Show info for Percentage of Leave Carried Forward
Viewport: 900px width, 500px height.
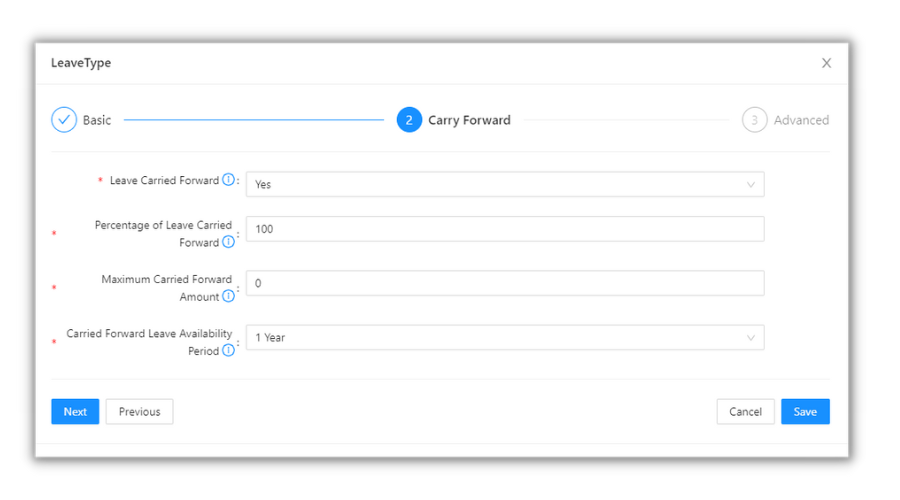point(228,242)
